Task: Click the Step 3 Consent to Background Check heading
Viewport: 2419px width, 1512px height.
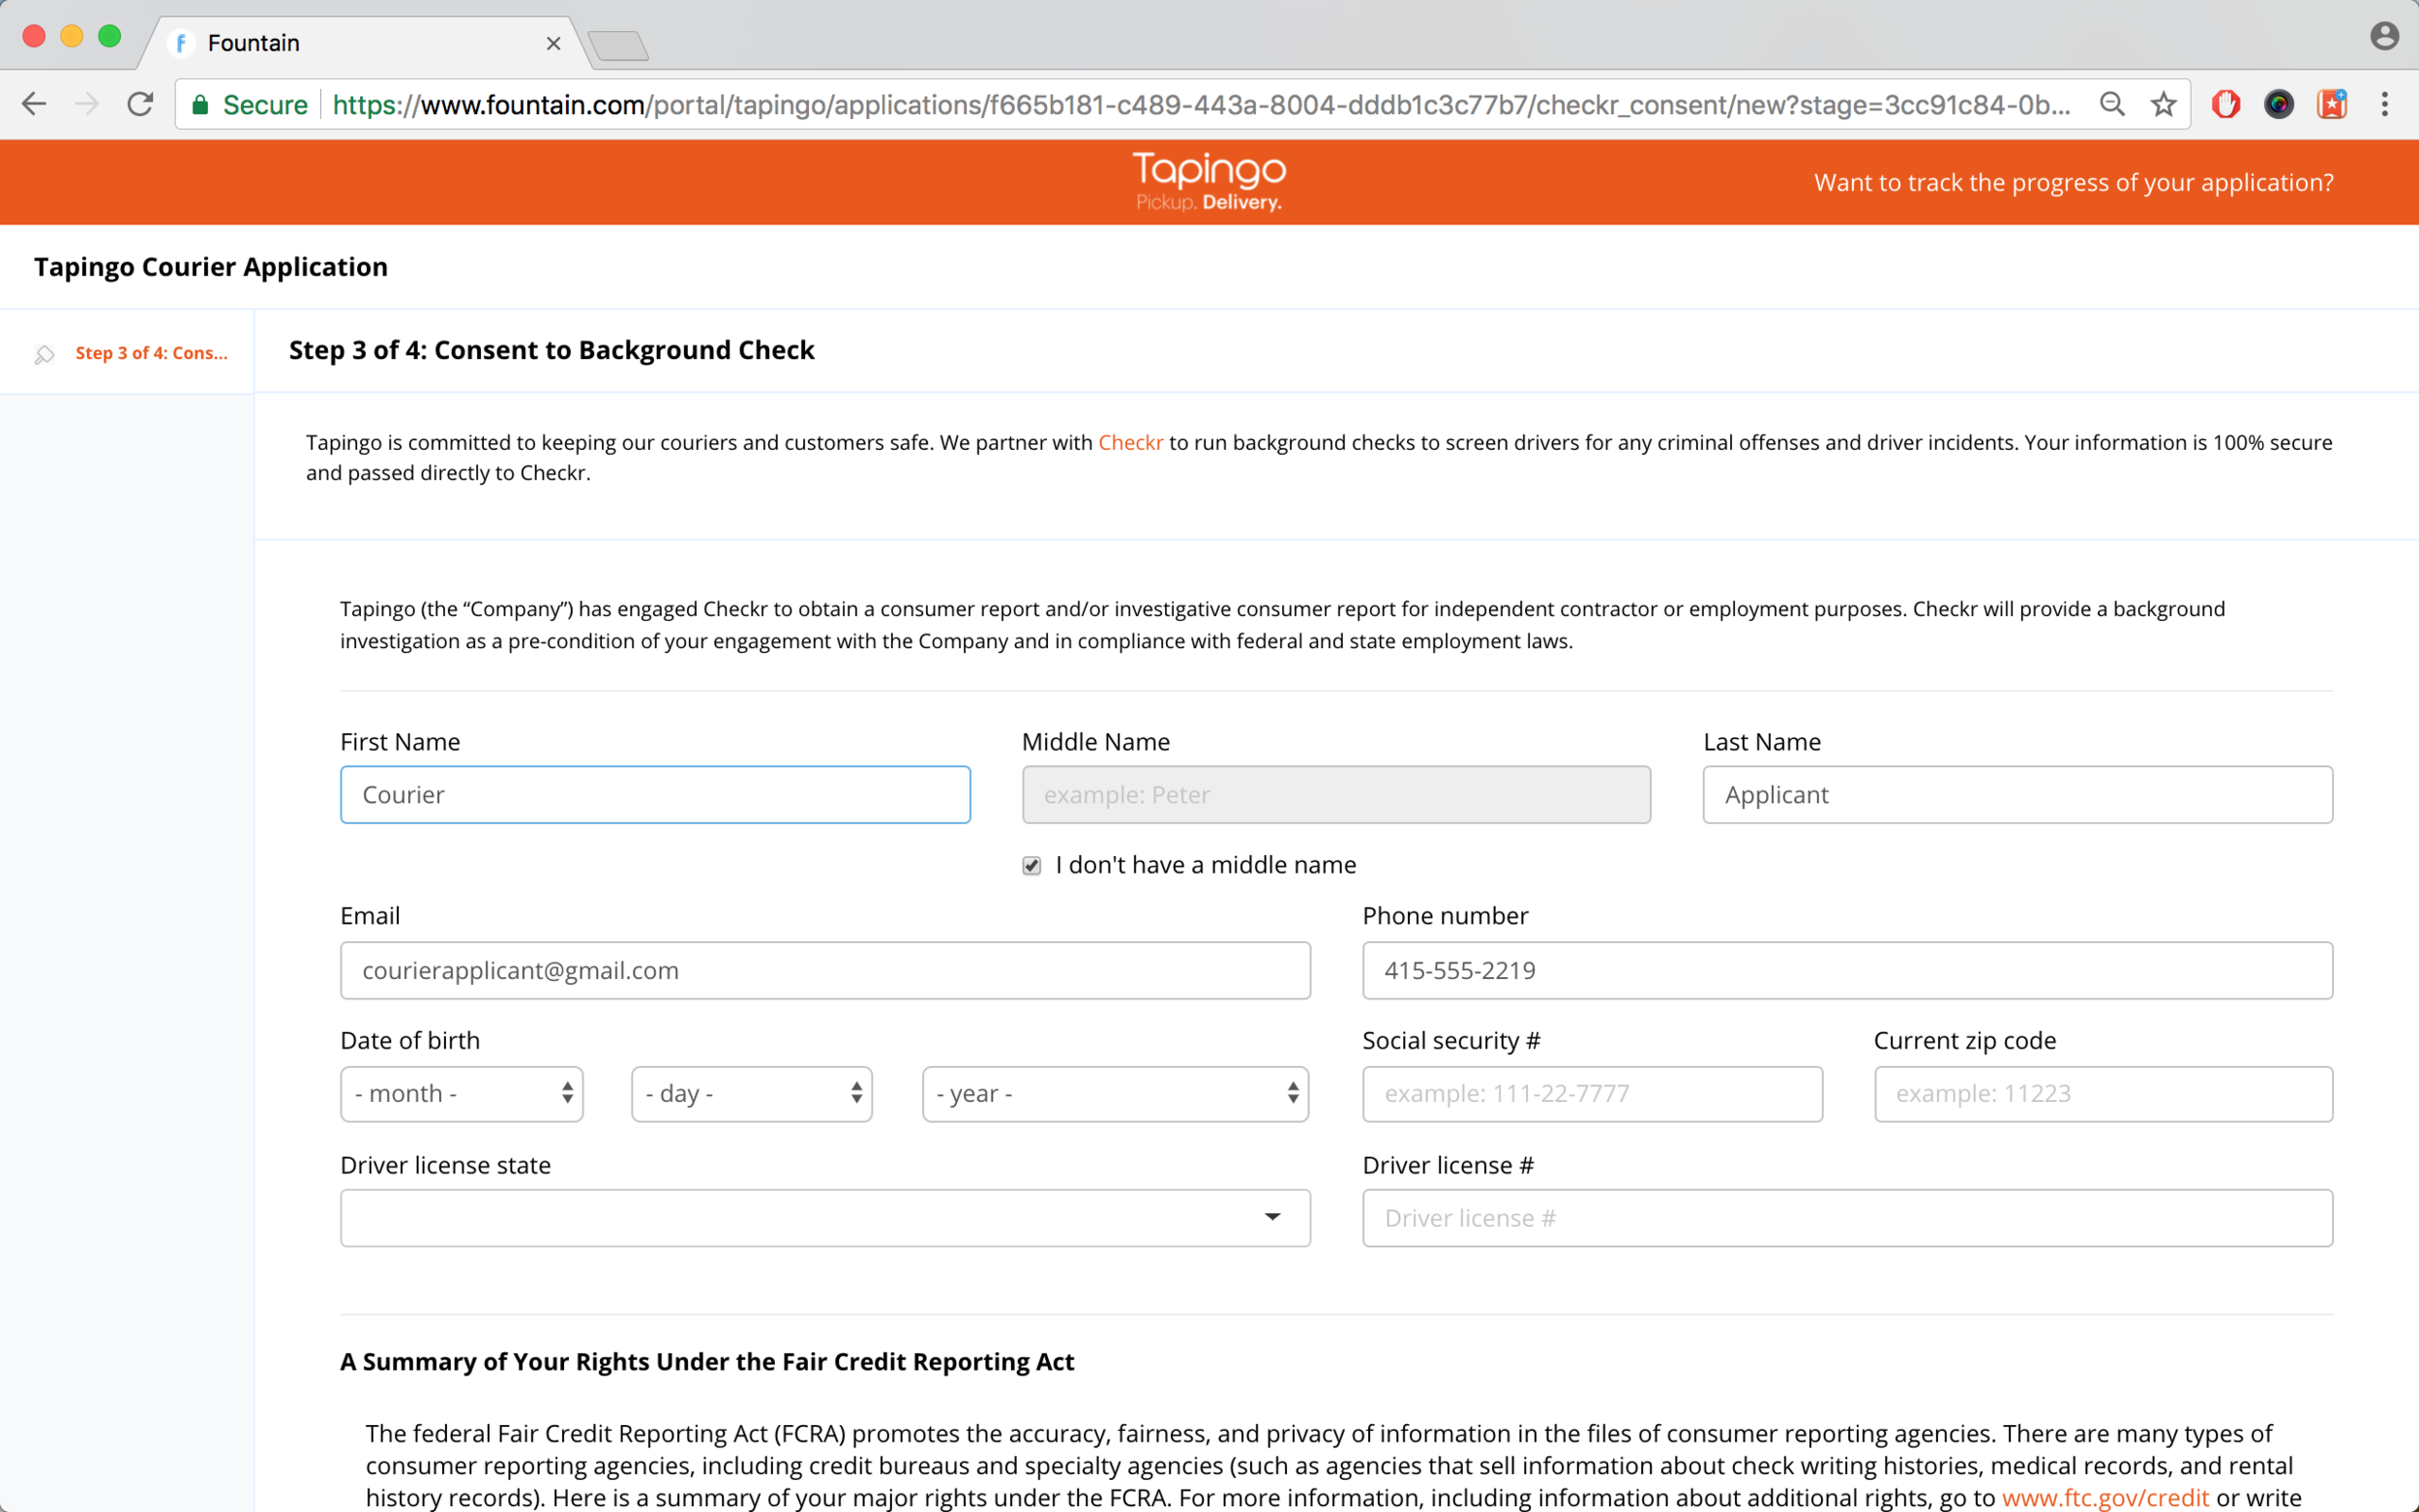Action: coord(552,350)
